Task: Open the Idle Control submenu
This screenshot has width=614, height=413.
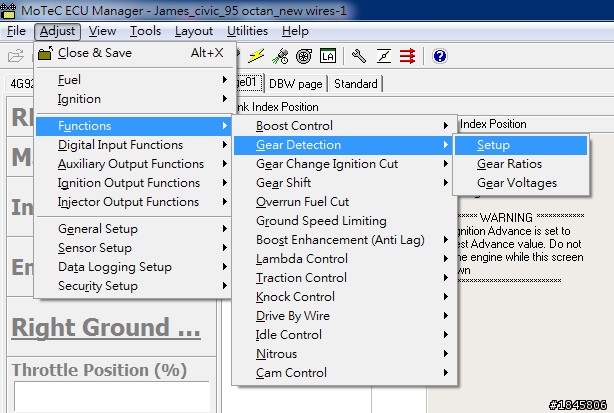Action: tap(343, 335)
